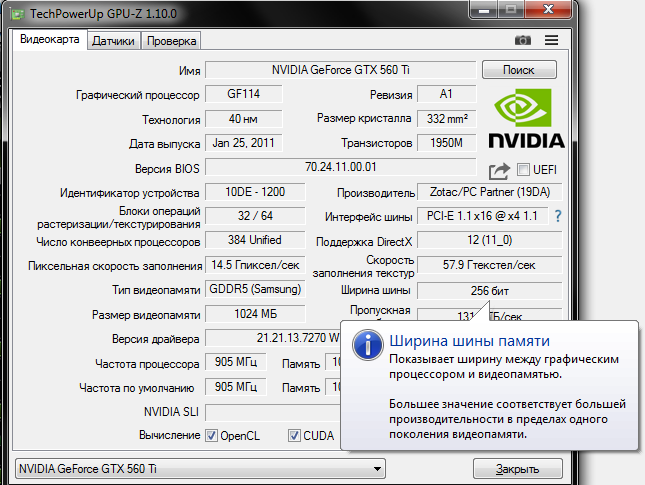
Task: Click the revision A1 field
Action: pos(446,94)
